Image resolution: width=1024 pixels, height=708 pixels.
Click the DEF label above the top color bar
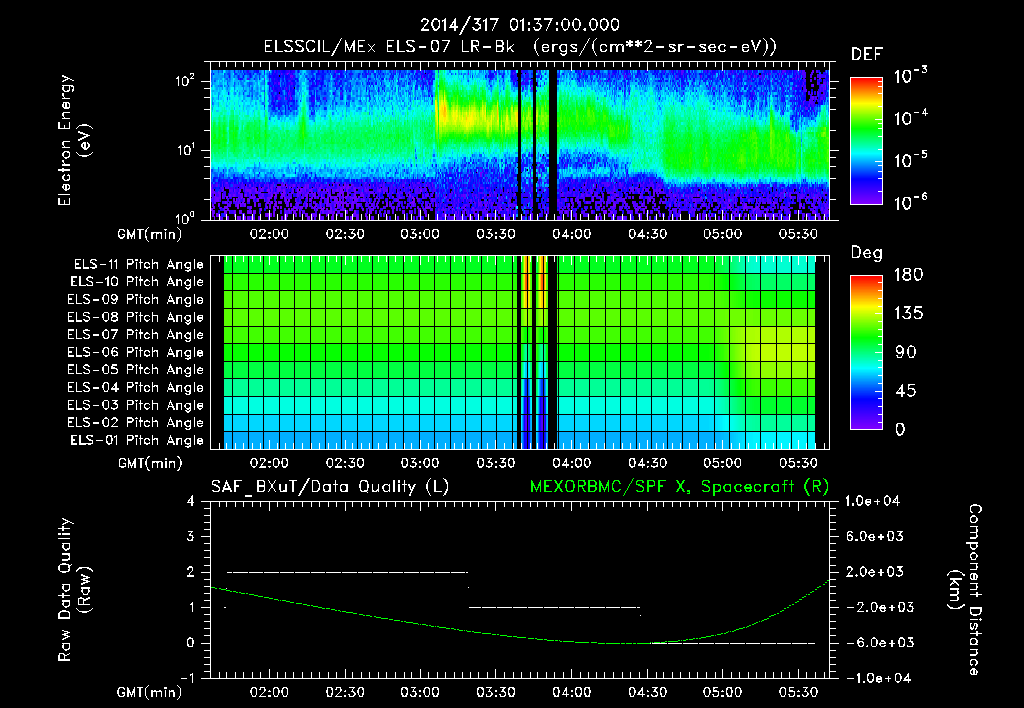867,55
